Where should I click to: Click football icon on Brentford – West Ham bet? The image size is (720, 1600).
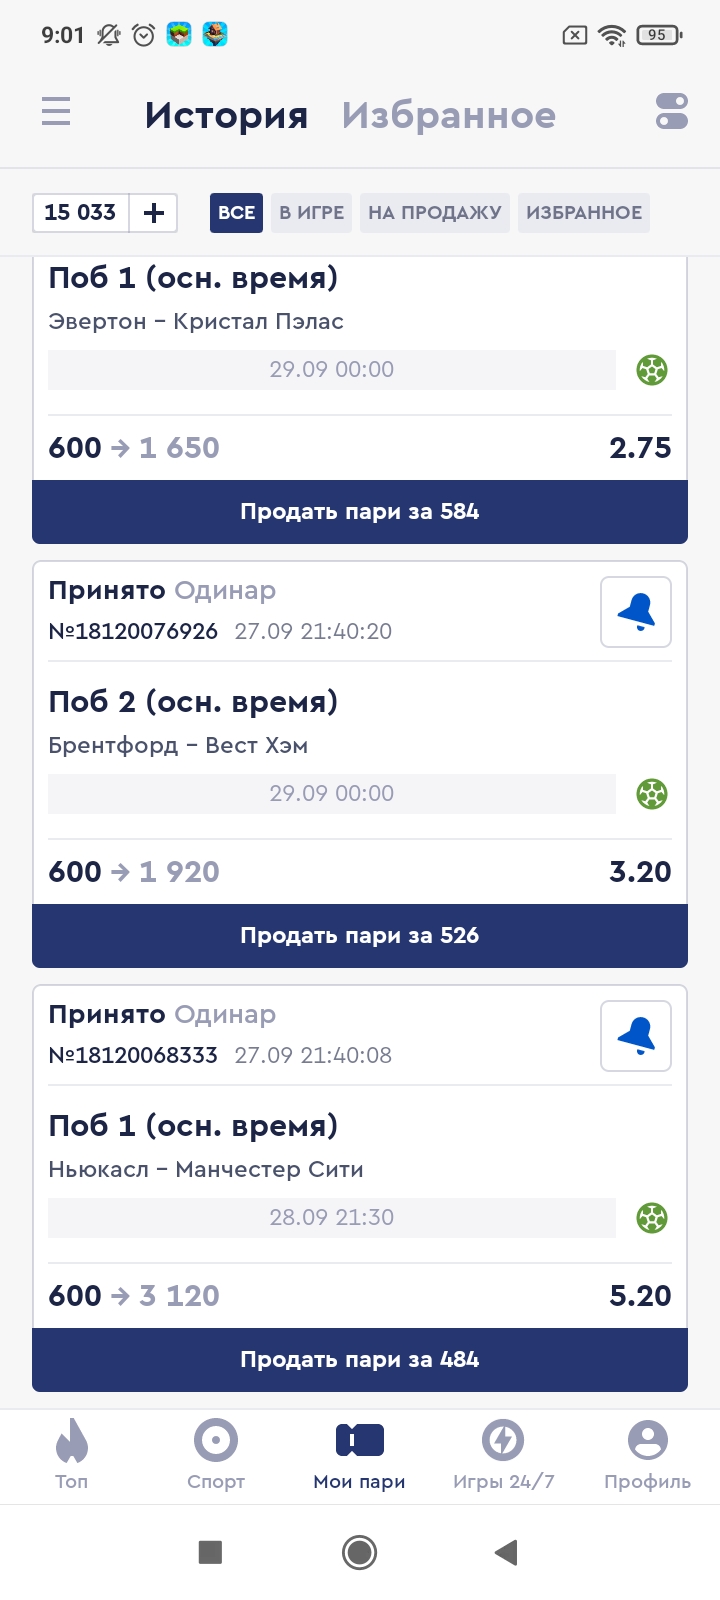652,794
